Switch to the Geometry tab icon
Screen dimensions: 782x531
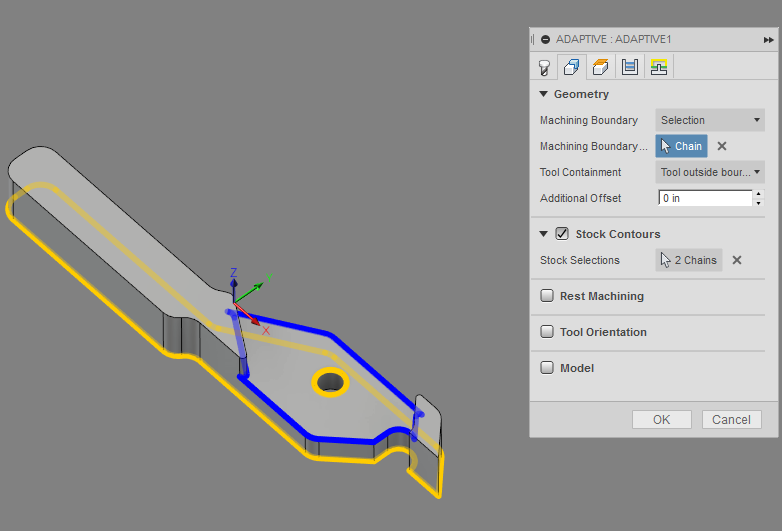click(x=571, y=67)
